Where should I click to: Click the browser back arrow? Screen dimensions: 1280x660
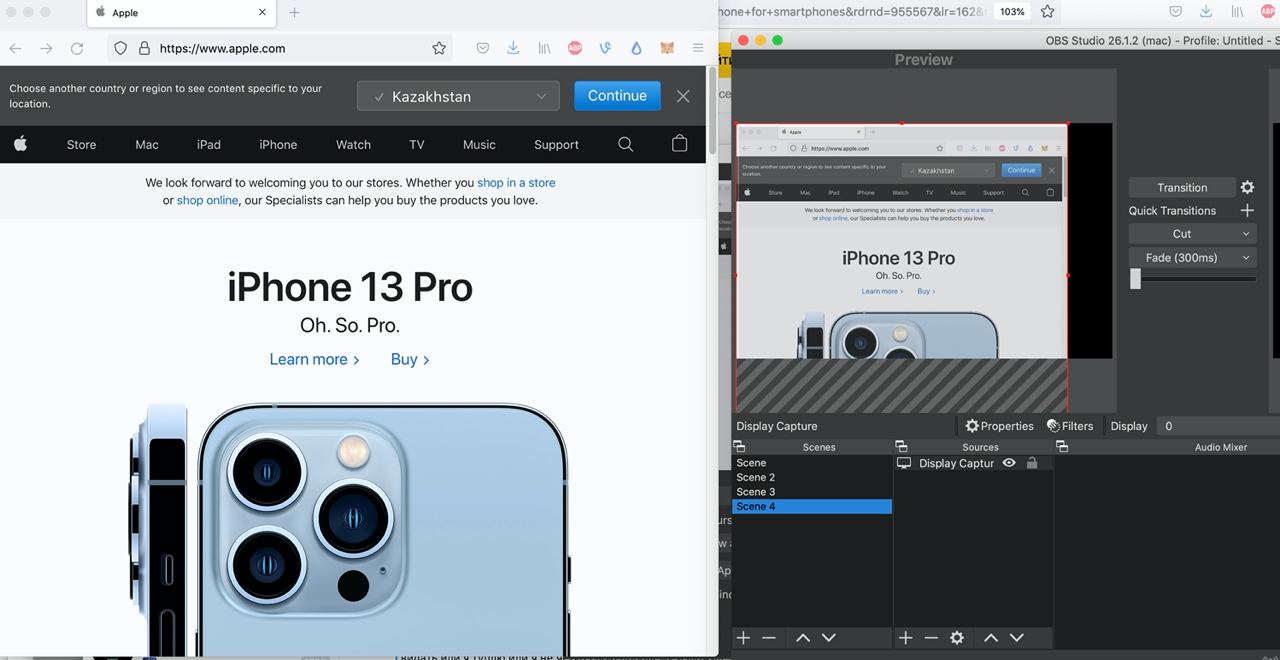click(16, 48)
